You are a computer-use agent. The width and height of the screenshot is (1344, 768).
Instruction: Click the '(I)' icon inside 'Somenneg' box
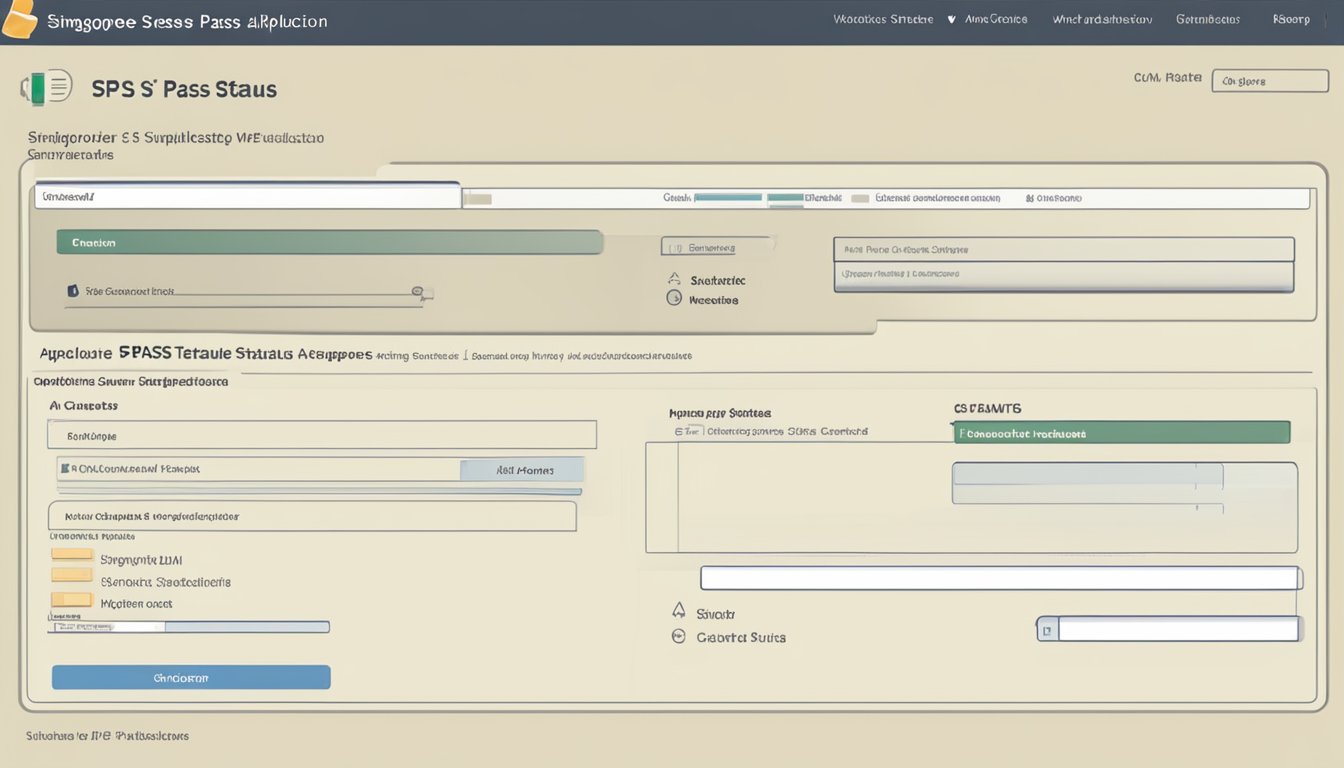pos(675,247)
